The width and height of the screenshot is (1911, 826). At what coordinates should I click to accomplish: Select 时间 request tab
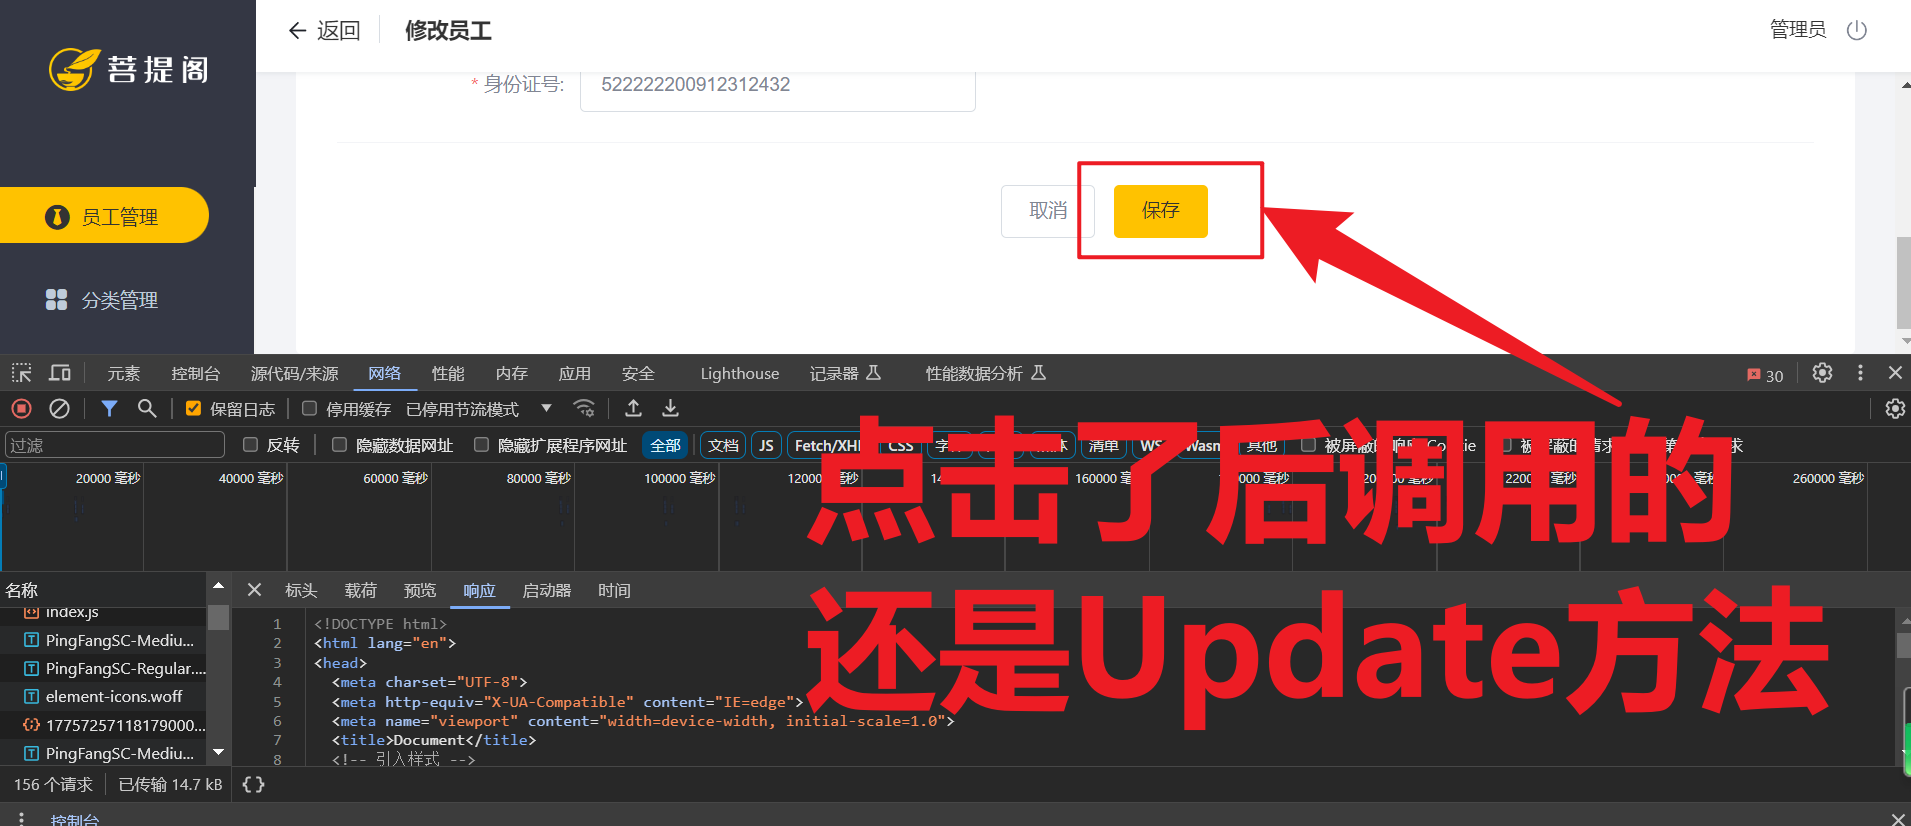(615, 590)
